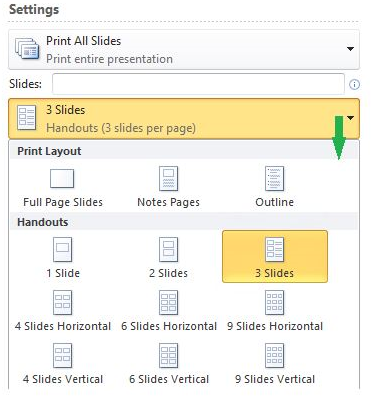Click the Print All Slides stacked-slides icon
371x408 pixels.
click(27, 49)
